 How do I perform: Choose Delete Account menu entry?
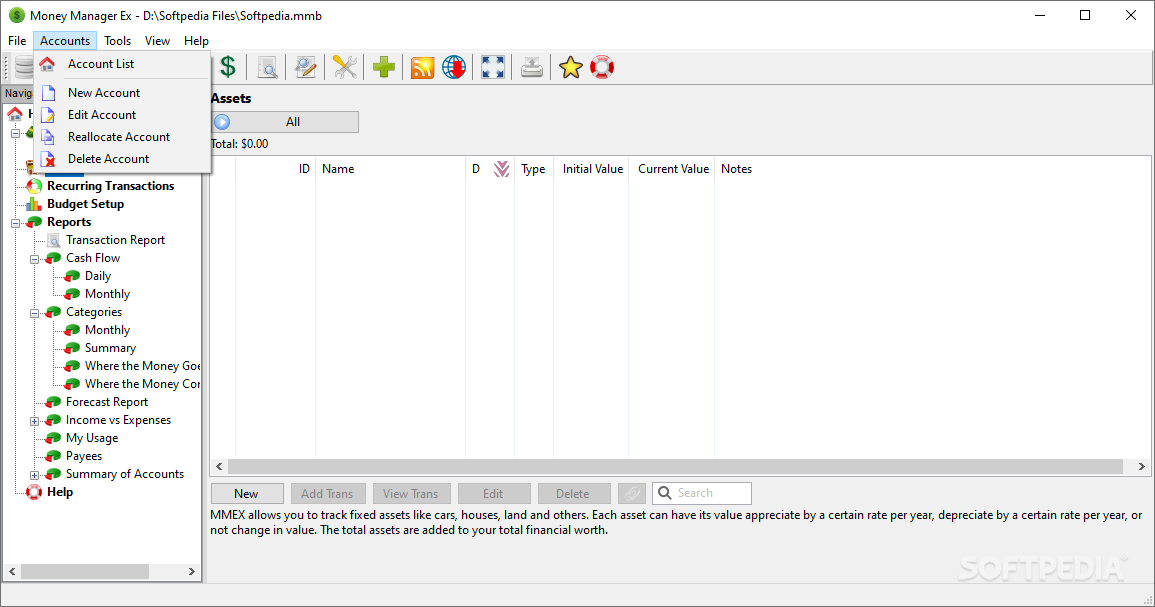coord(122,159)
